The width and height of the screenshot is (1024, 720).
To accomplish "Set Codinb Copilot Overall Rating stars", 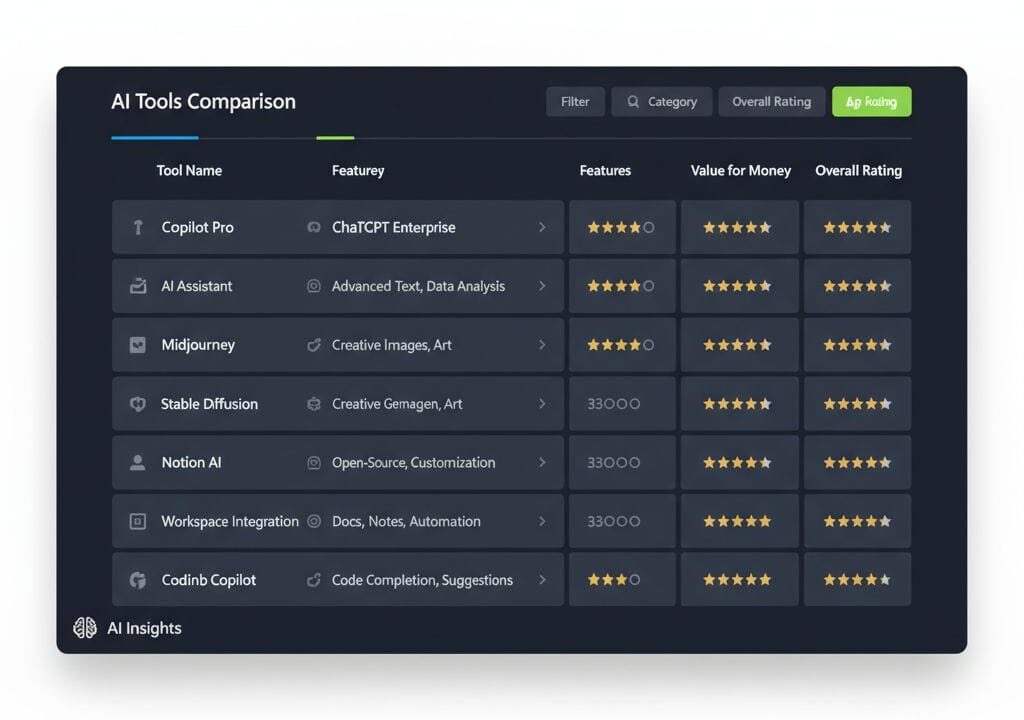I will 857,580.
